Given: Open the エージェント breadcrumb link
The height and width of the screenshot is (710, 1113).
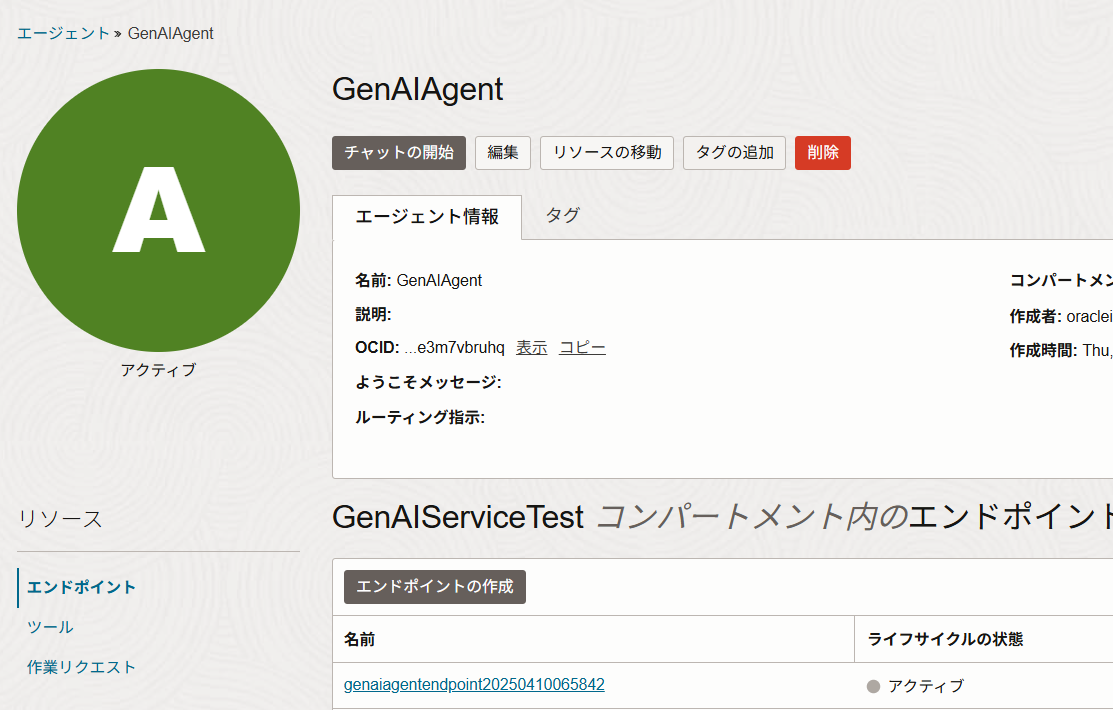Looking at the screenshot, I should click(x=63, y=33).
